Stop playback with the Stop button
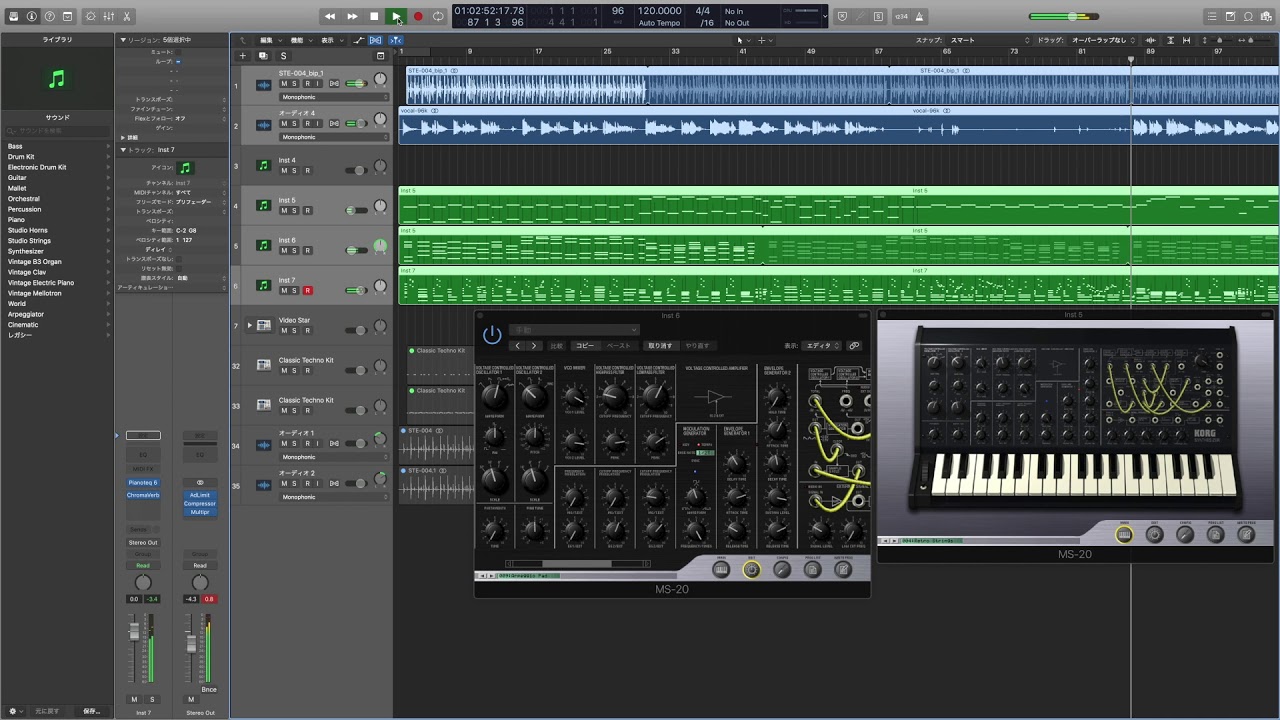This screenshot has height=720, width=1280. (374, 16)
